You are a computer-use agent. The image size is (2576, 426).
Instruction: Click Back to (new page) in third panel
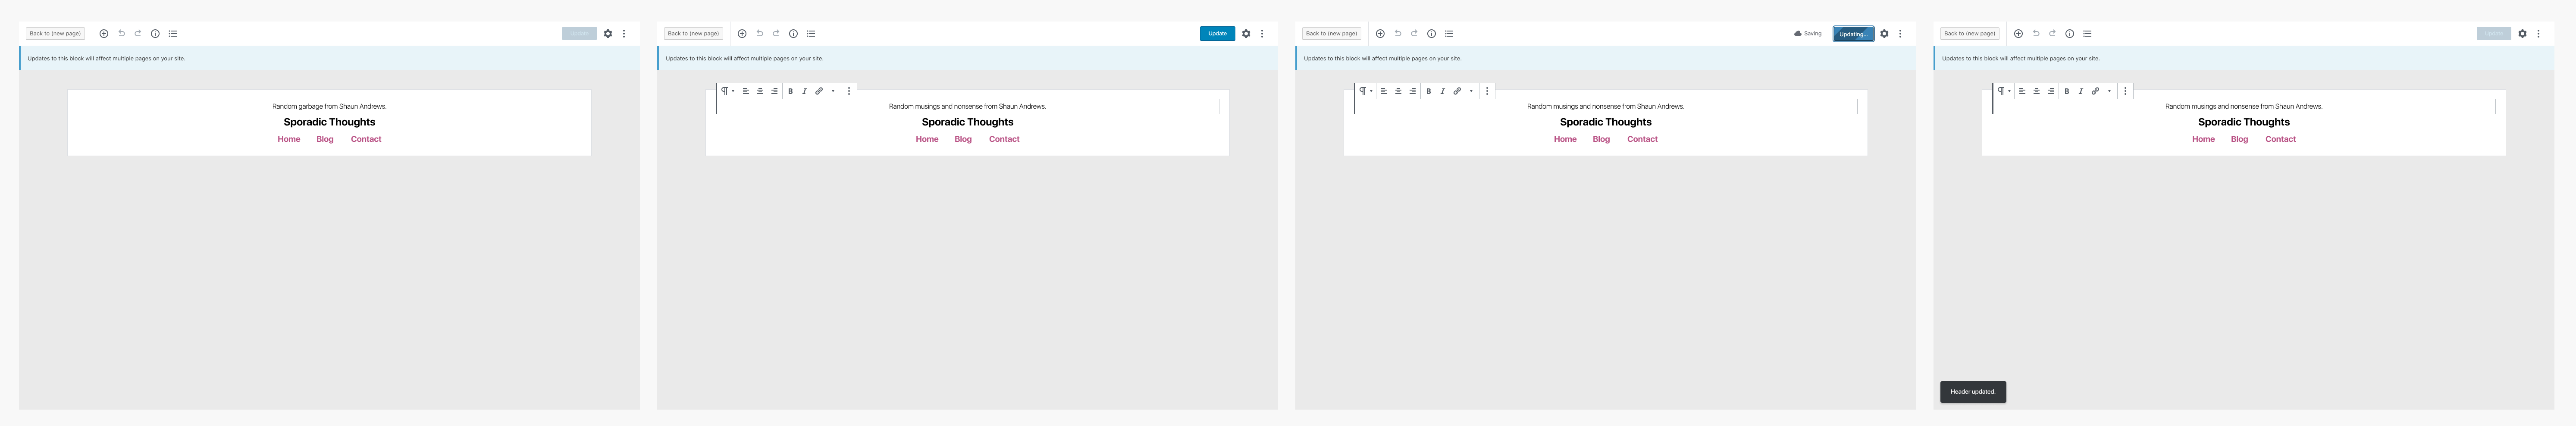[1331, 34]
